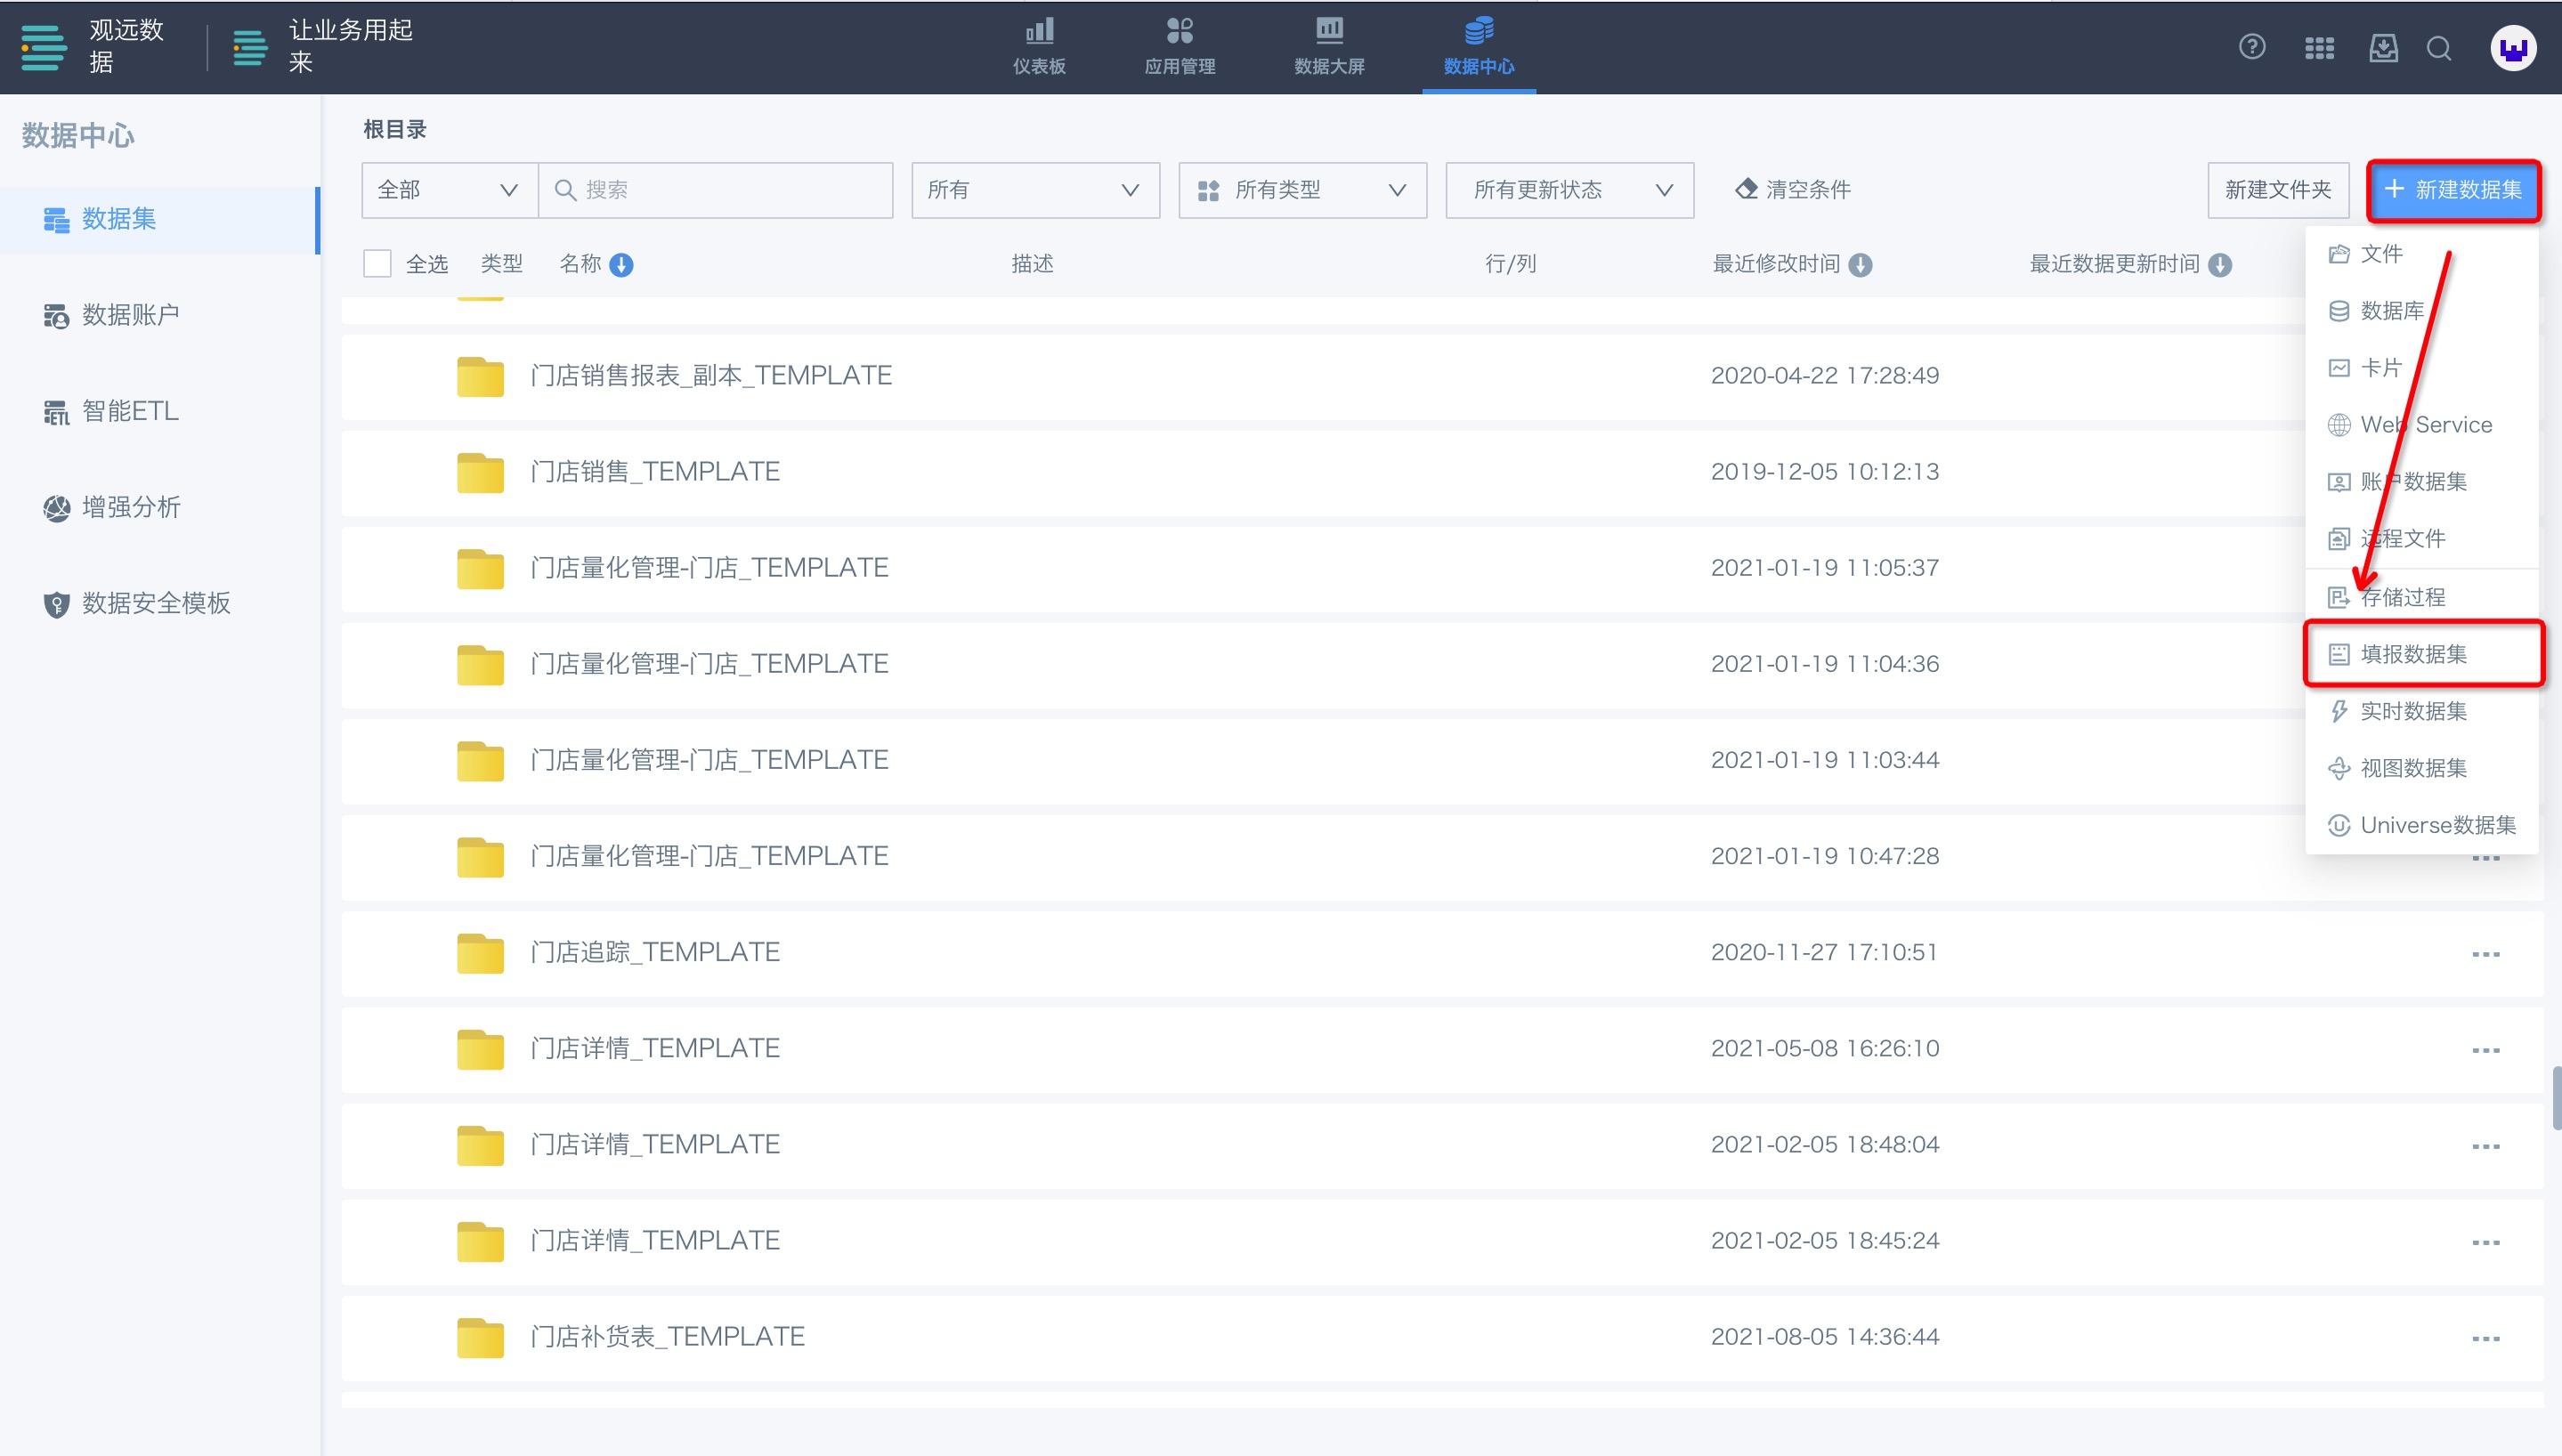Image resolution: width=2562 pixels, height=1456 pixels.
Task: Switch to the 数据中心 top tab
Action: click(x=1479, y=47)
